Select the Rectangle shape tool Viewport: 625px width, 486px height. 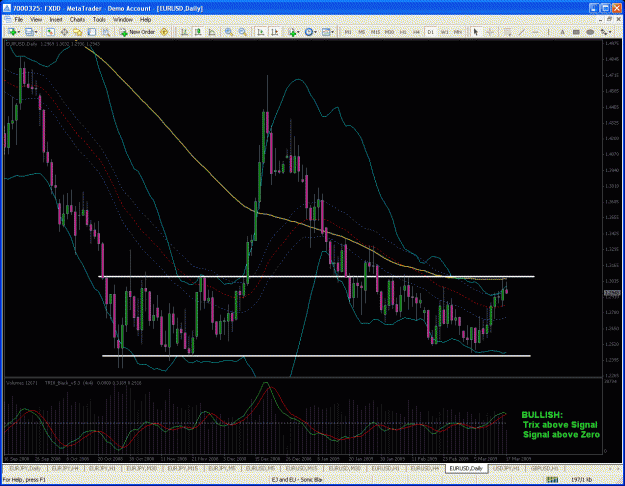(x=576, y=32)
